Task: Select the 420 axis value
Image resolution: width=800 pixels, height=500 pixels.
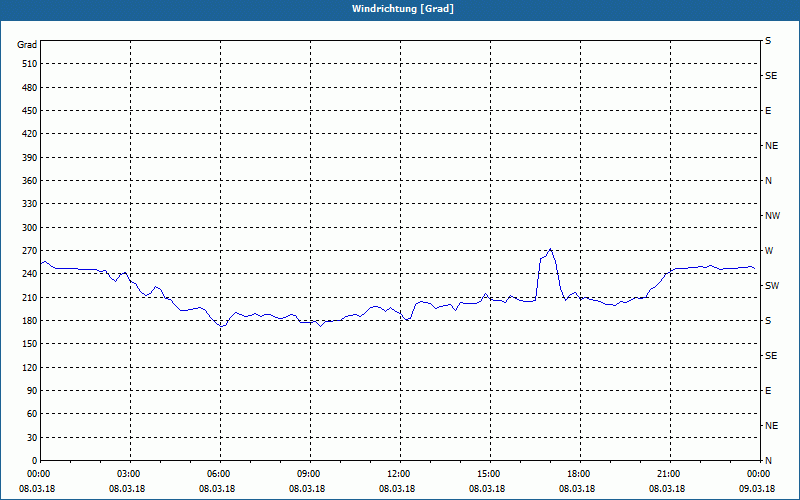Action: [30, 134]
